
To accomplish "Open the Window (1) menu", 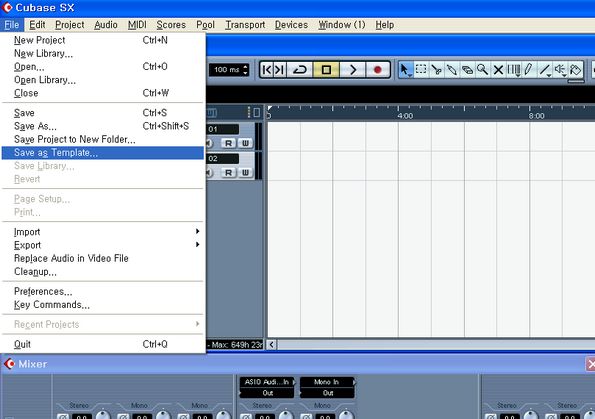I will (342, 25).
